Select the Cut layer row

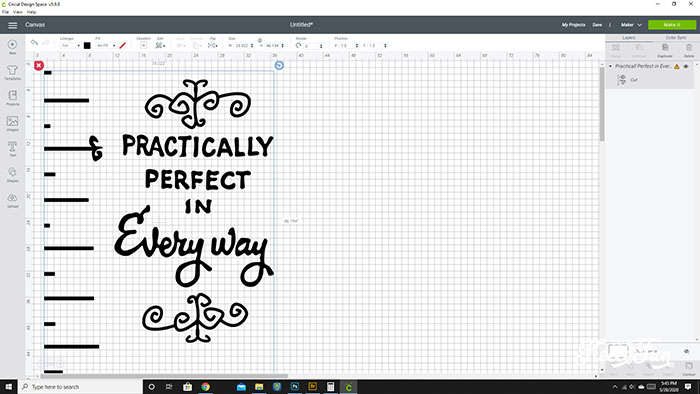(x=650, y=80)
